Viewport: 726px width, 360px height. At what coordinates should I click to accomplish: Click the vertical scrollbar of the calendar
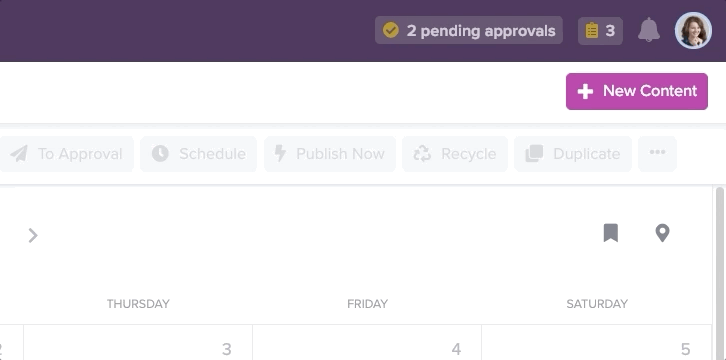pos(720,273)
